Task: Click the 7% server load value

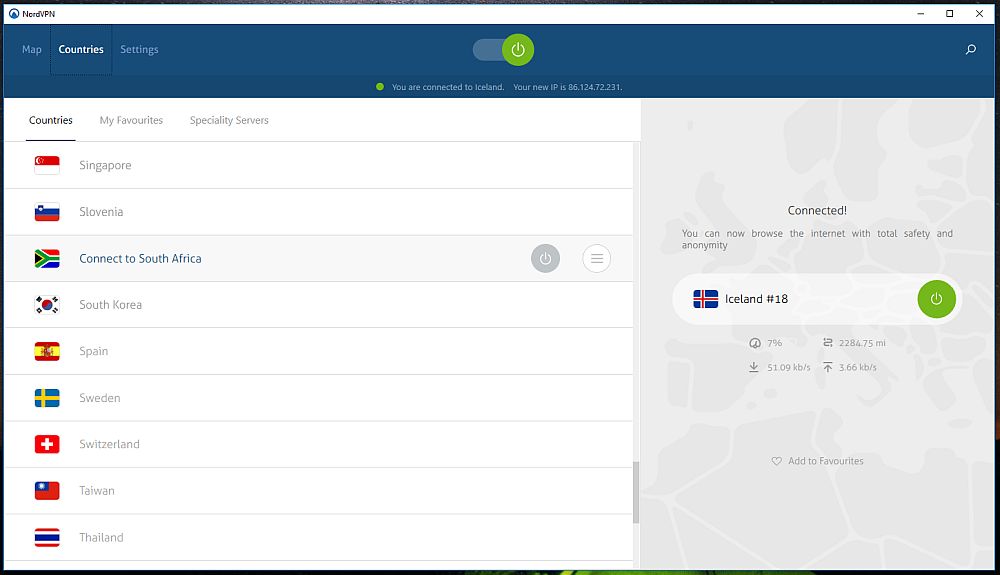Action: click(x=774, y=343)
